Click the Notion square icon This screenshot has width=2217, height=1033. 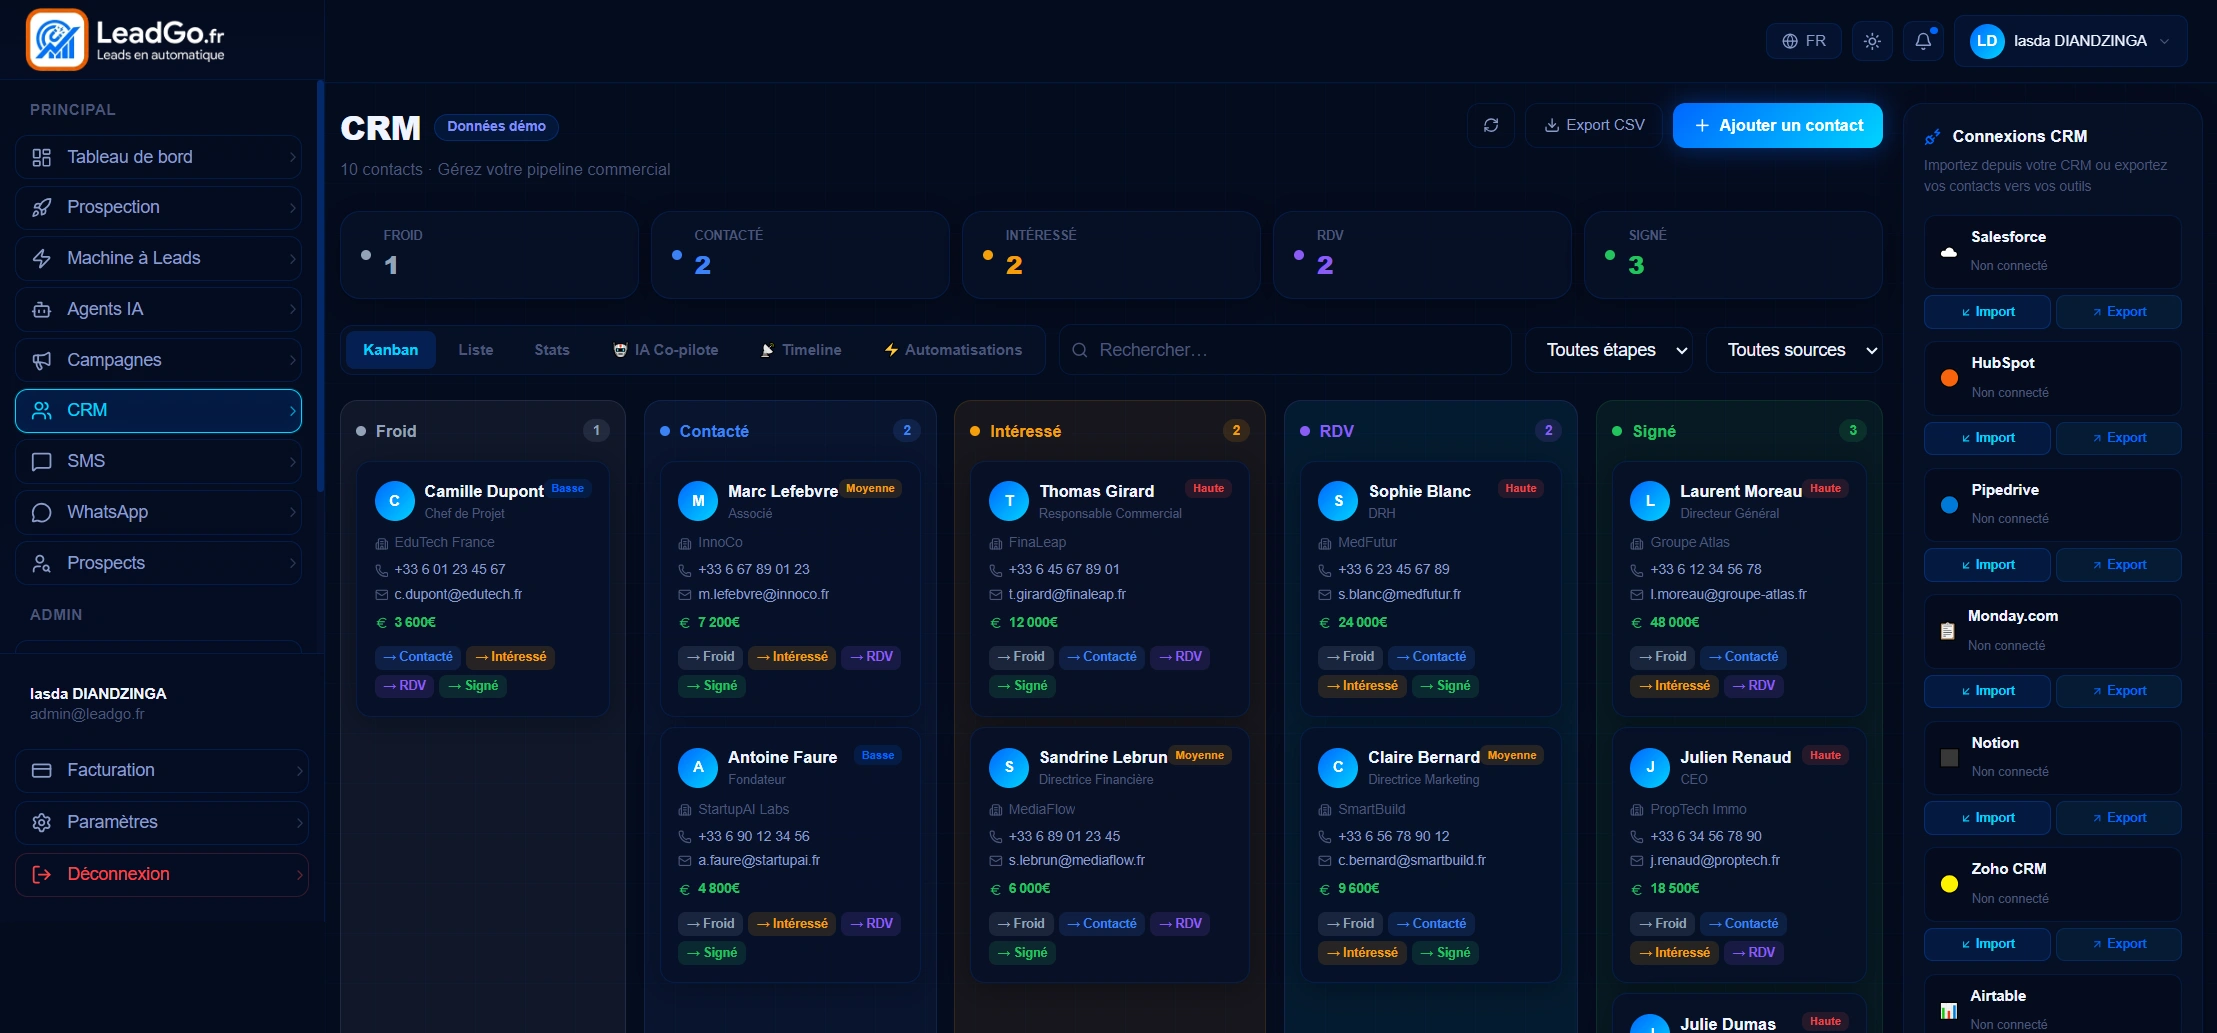[1949, 758]
